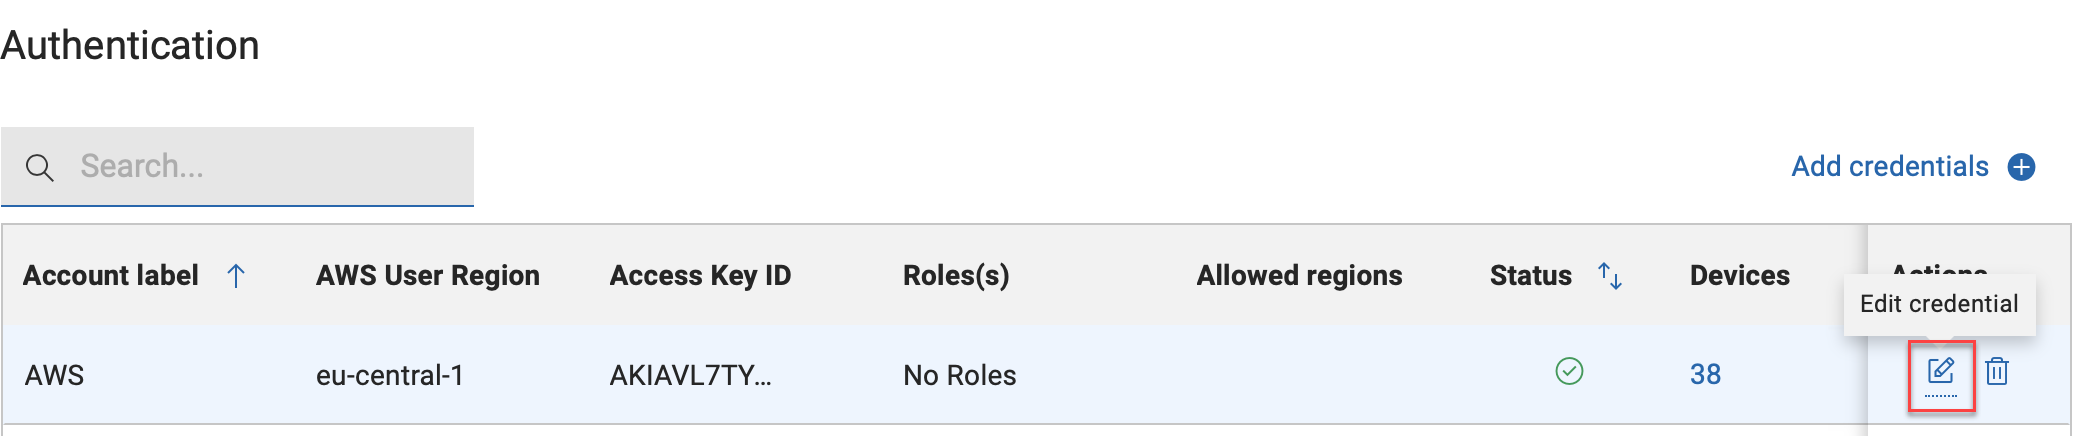Sort by the Account label column header

[111, 276]
